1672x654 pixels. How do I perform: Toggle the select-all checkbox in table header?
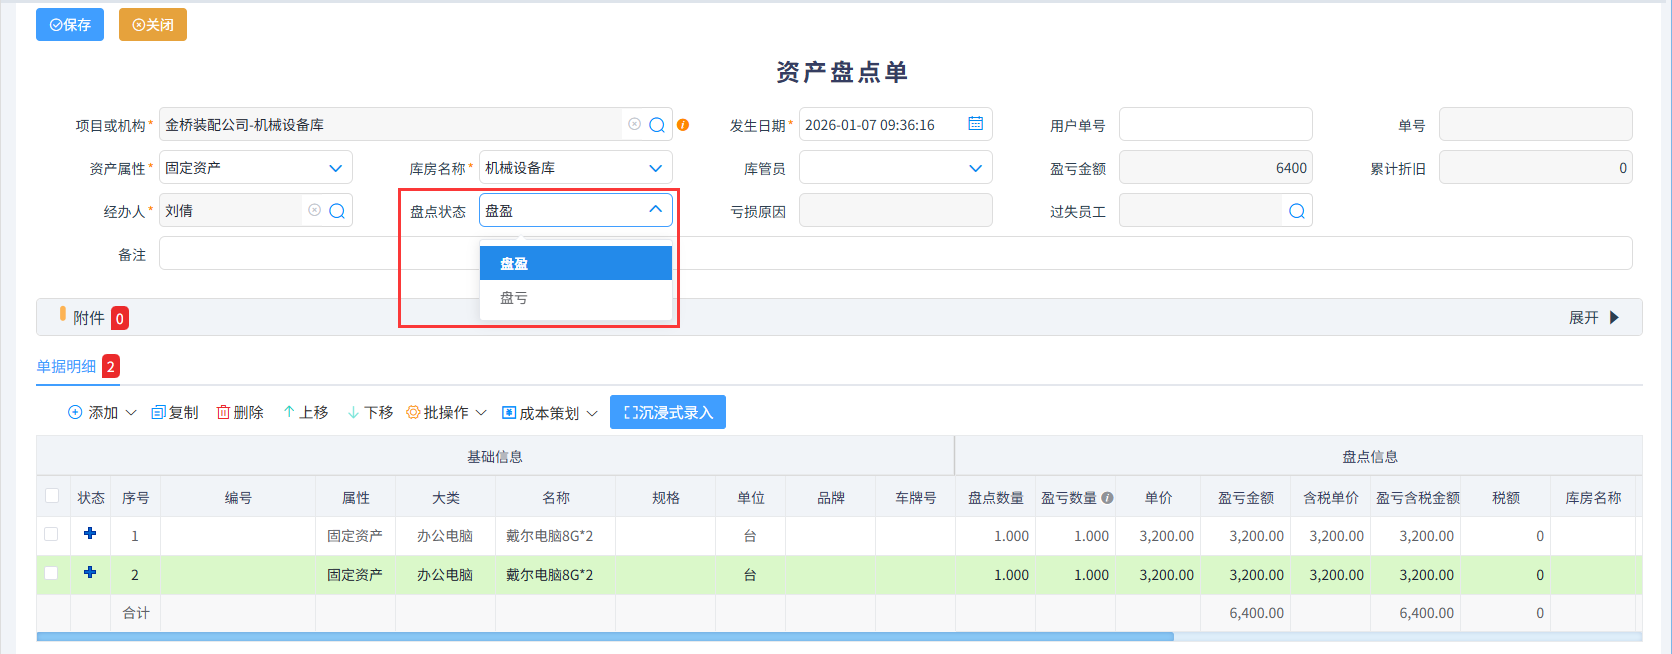52,496
